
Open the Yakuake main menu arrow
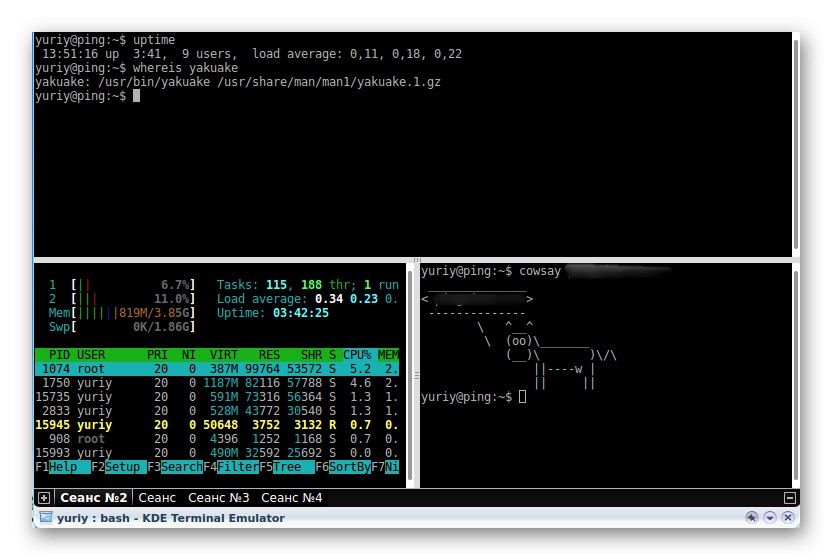770,517
